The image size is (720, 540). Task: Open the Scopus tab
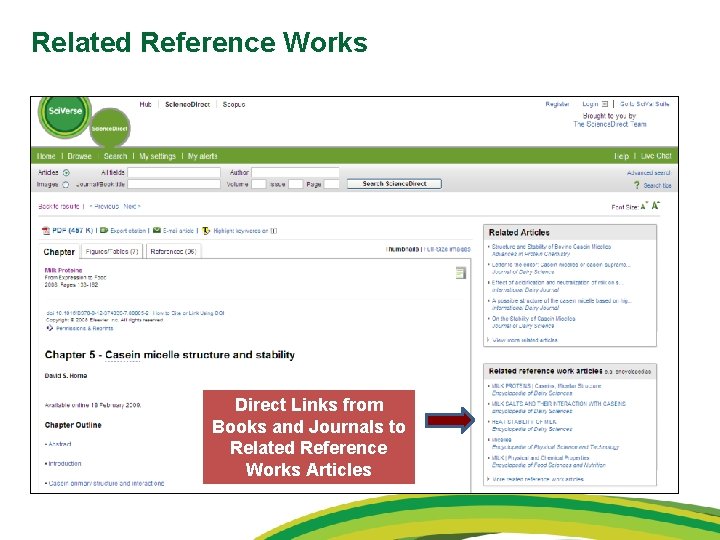234,104
